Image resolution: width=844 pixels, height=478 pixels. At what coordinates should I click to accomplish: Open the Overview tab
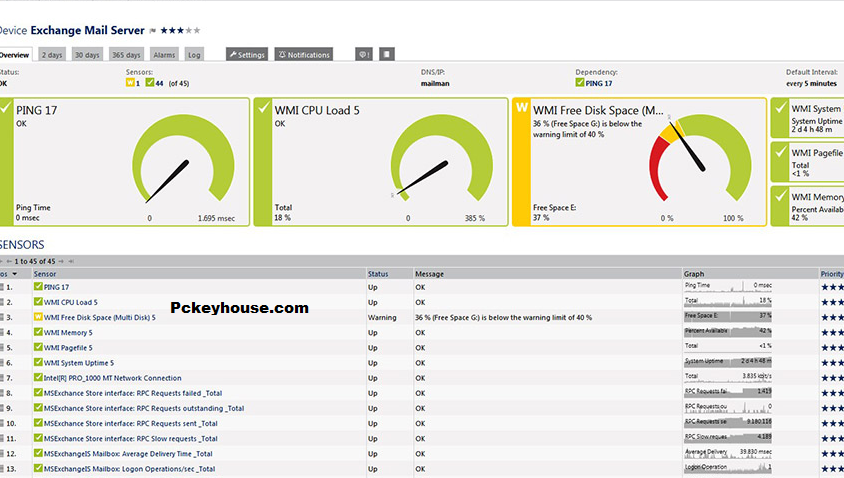pyautogui.click(x=15, y=54)
